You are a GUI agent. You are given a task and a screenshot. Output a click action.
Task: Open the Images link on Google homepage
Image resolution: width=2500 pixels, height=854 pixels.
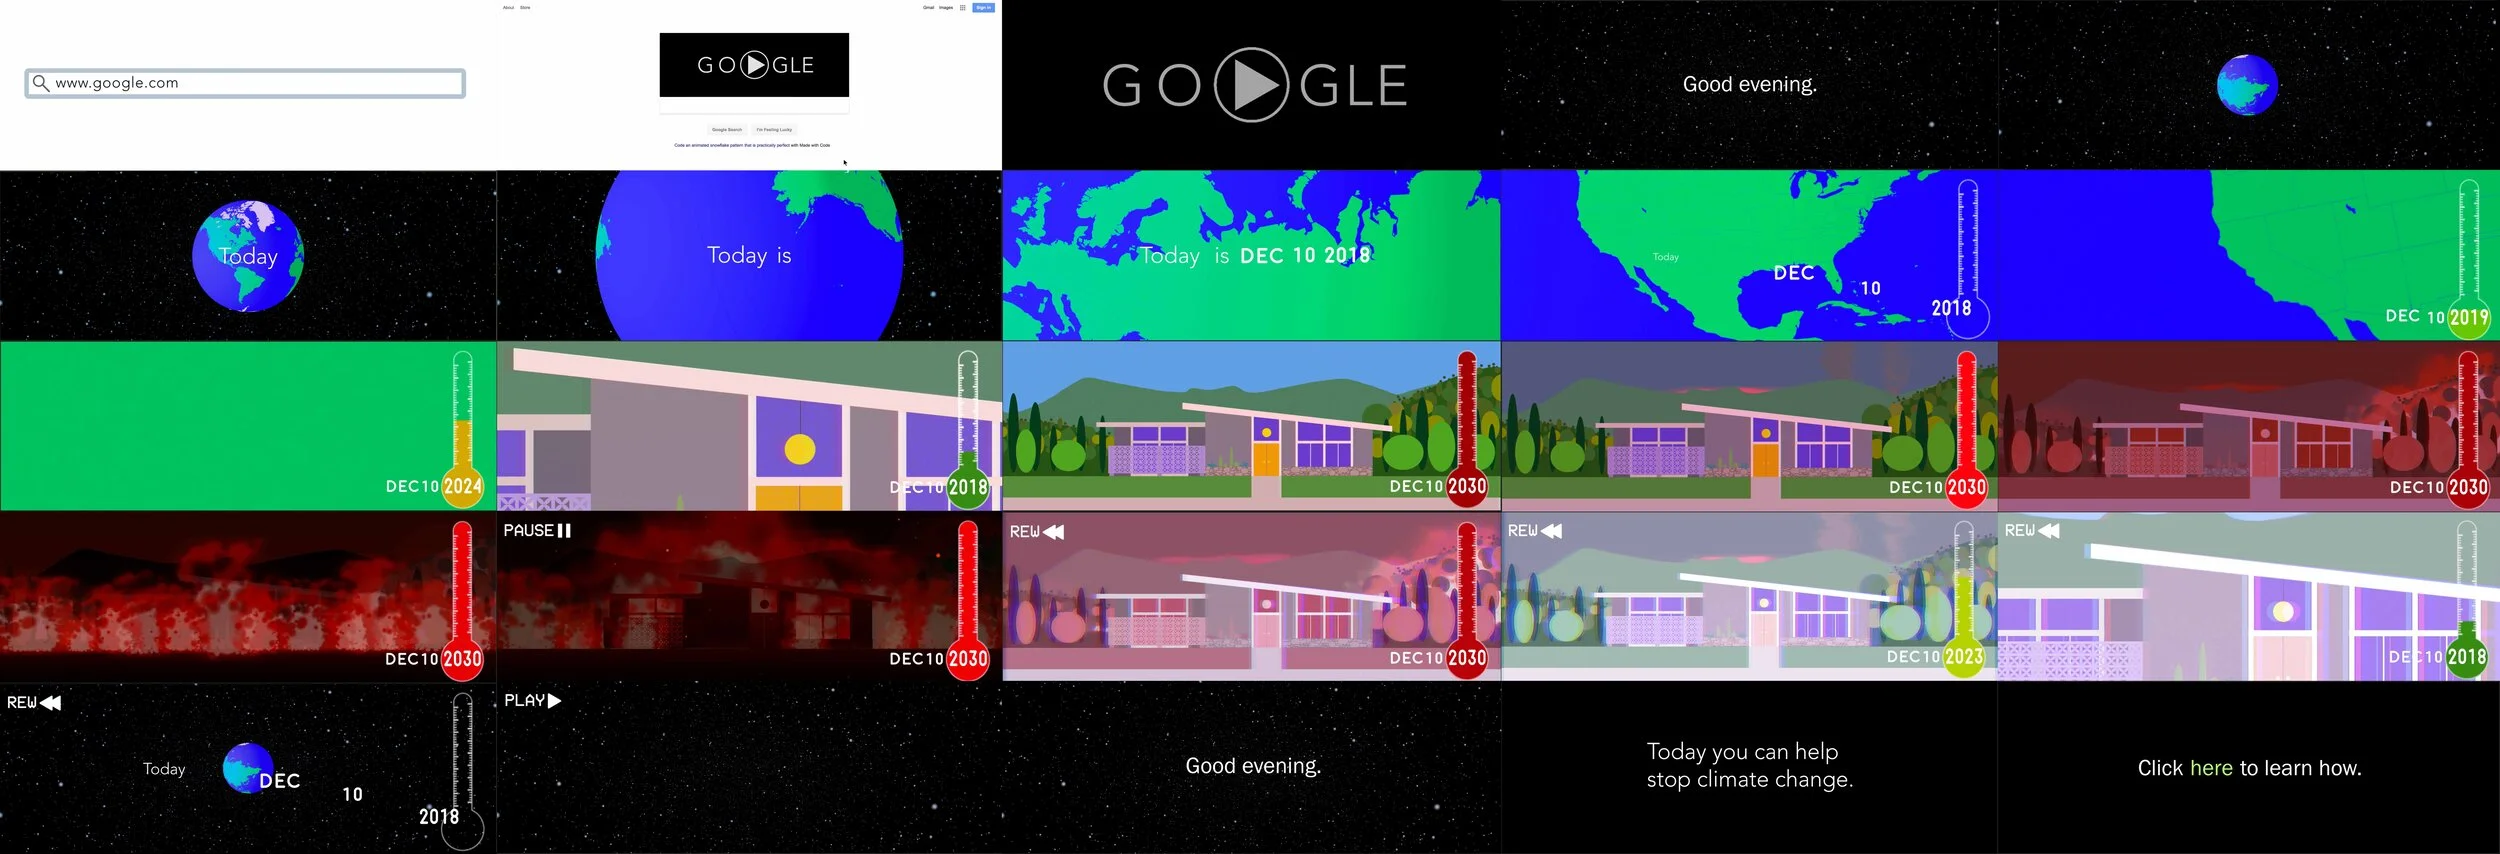(x=946, y=8)
